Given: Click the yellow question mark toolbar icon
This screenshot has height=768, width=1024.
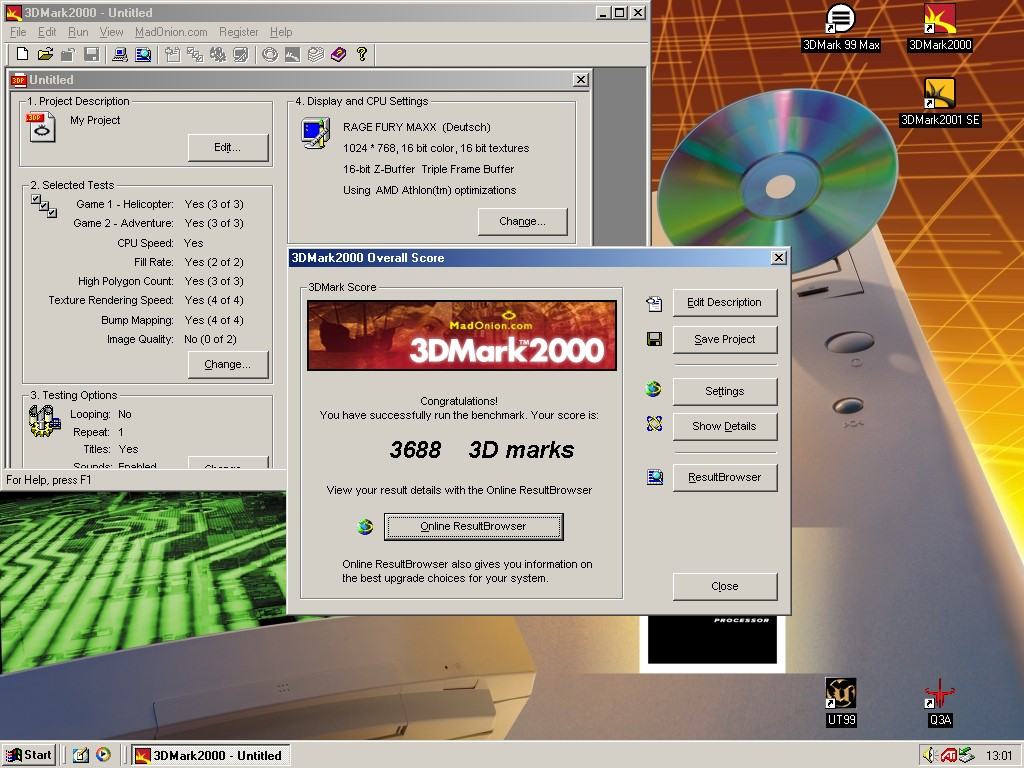Looking at the screenshot, I should click(362, 54).
